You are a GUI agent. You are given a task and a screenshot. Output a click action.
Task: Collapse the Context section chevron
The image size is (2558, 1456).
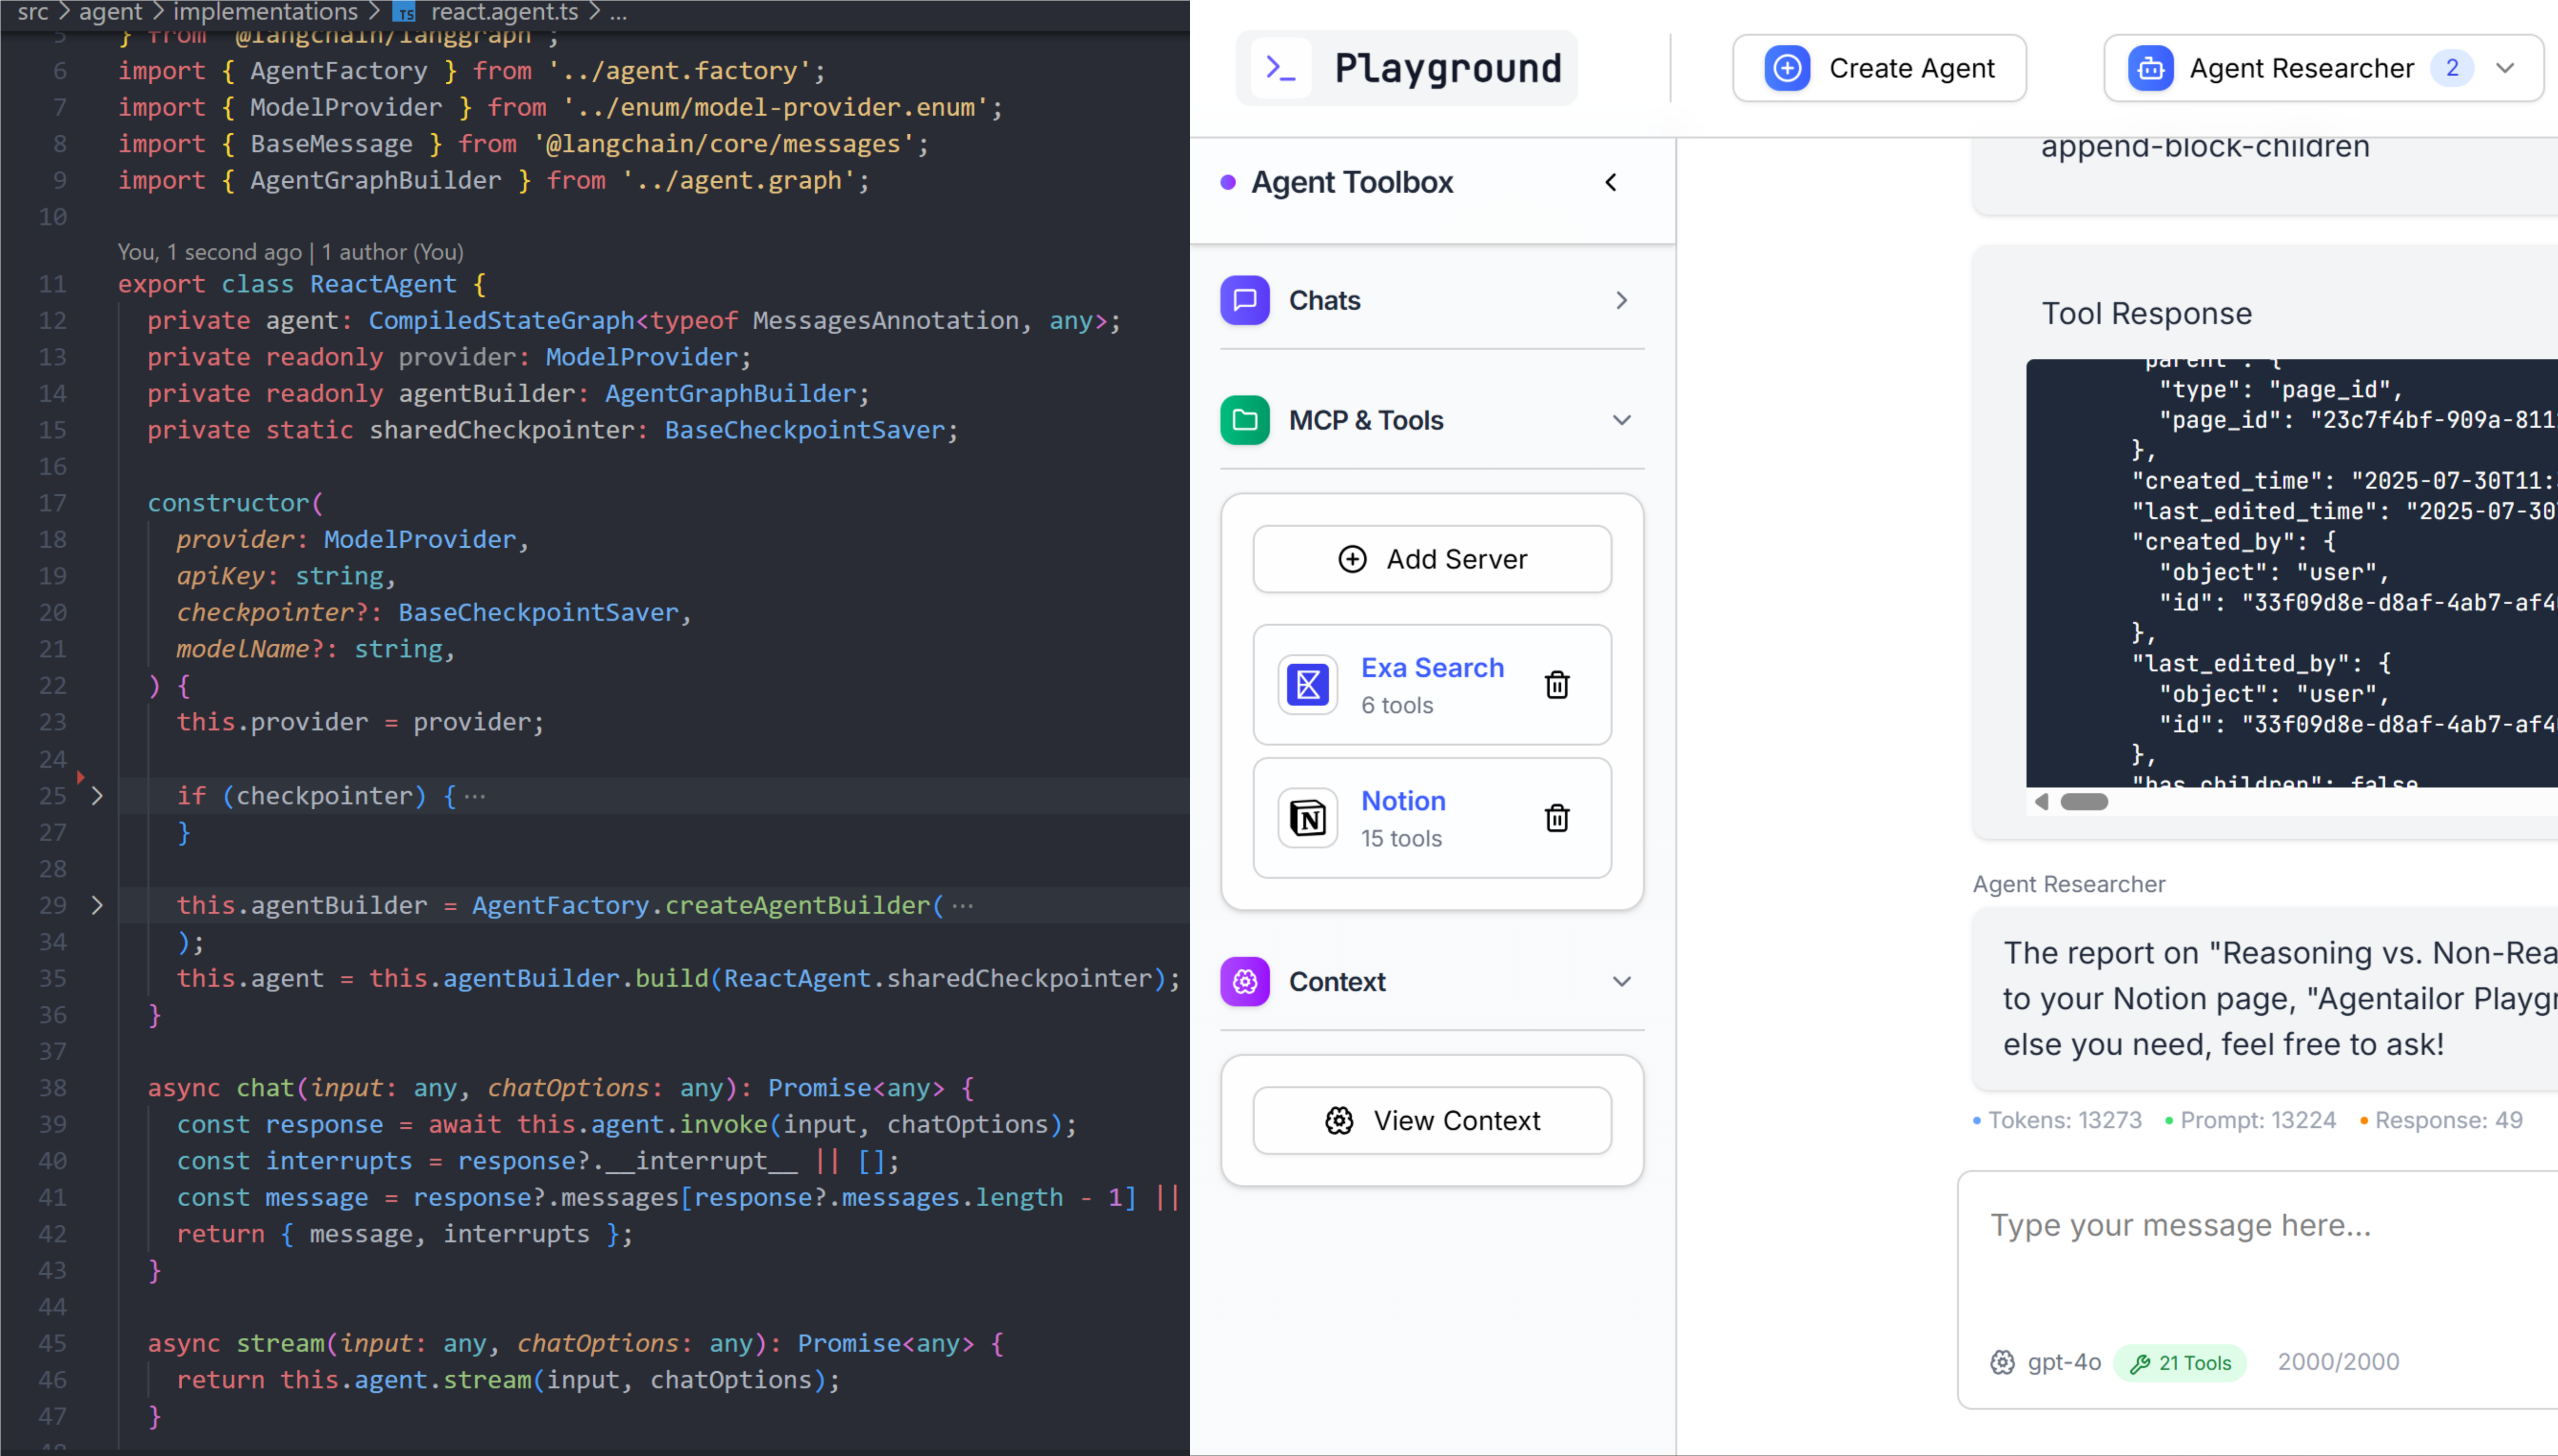(1622, 981)
